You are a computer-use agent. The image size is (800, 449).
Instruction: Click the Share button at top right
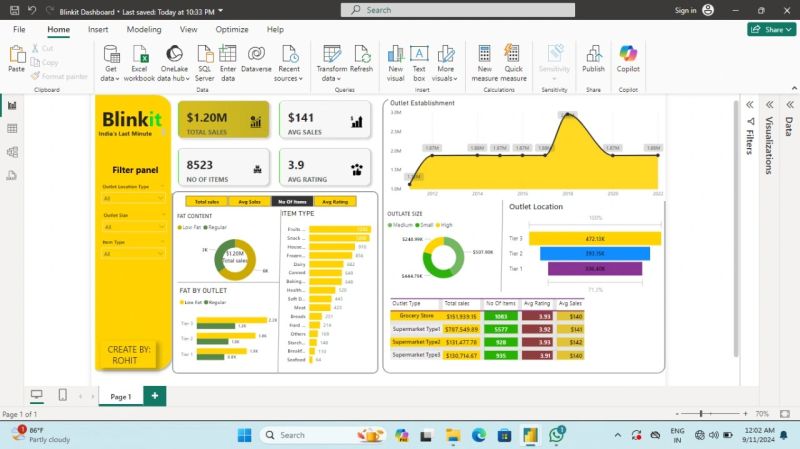(x=768, y=30)
